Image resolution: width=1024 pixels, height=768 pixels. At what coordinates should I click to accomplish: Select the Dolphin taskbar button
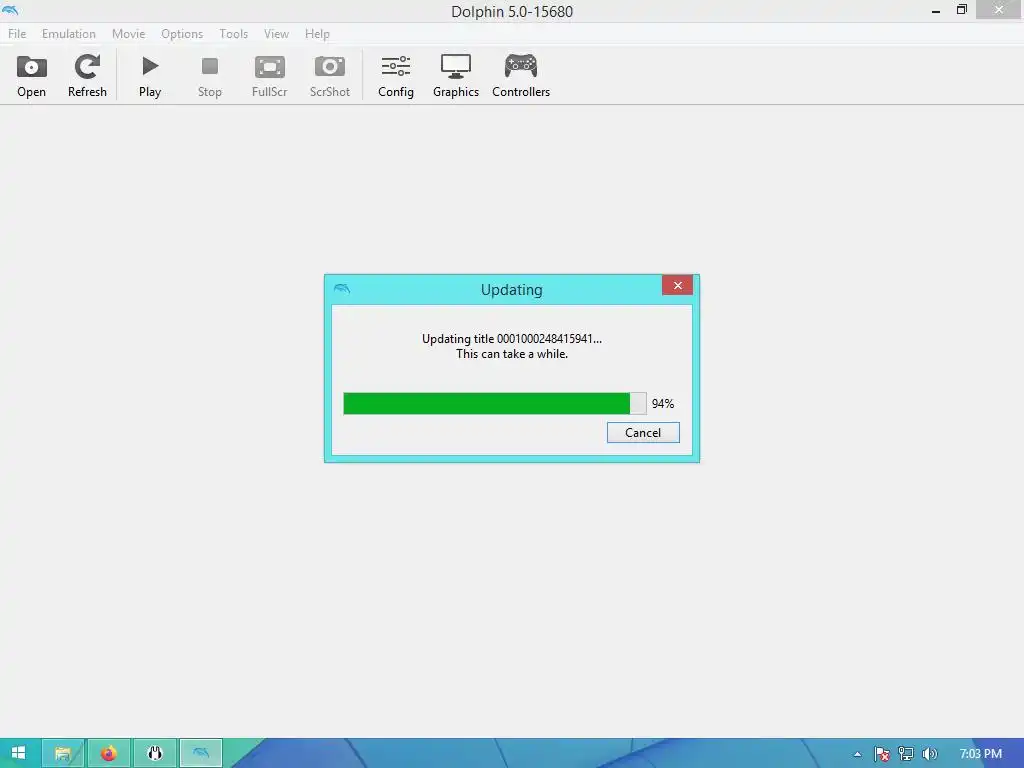pos(201,753)
